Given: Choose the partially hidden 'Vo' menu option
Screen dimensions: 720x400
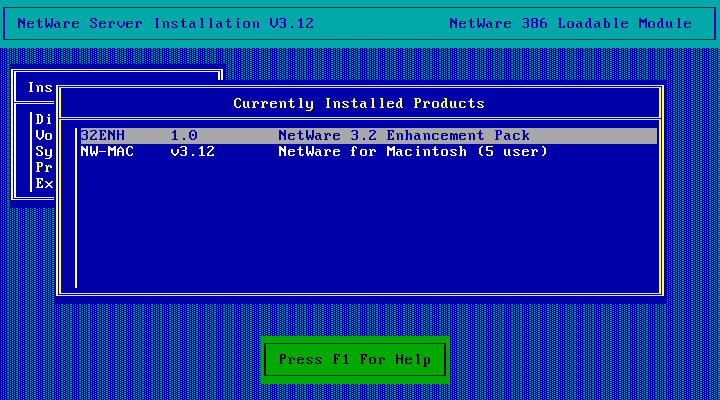Looking at the screenshot, I should coord(44,135).
